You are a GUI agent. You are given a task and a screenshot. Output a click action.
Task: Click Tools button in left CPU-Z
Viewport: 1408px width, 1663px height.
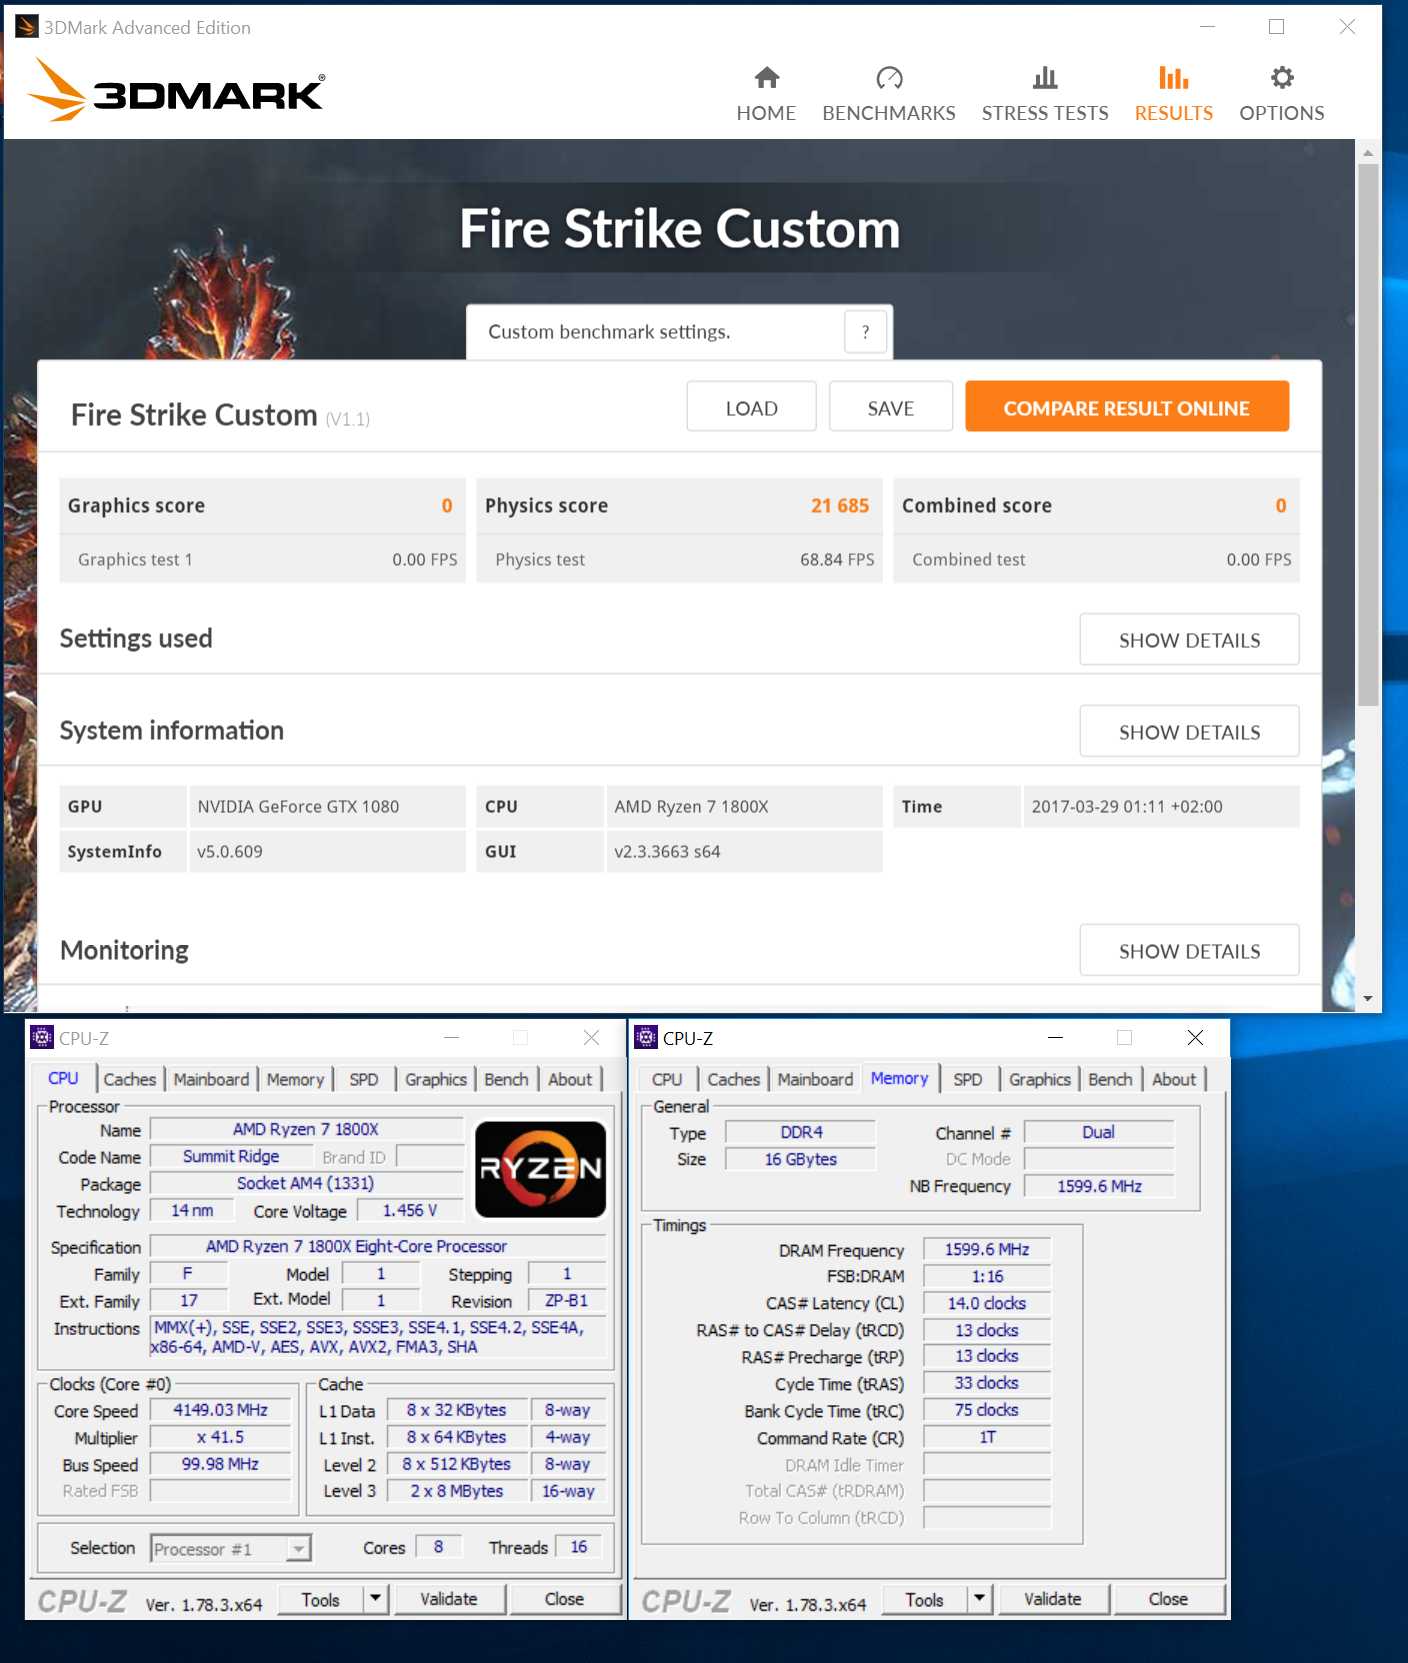coord(320,1599)
